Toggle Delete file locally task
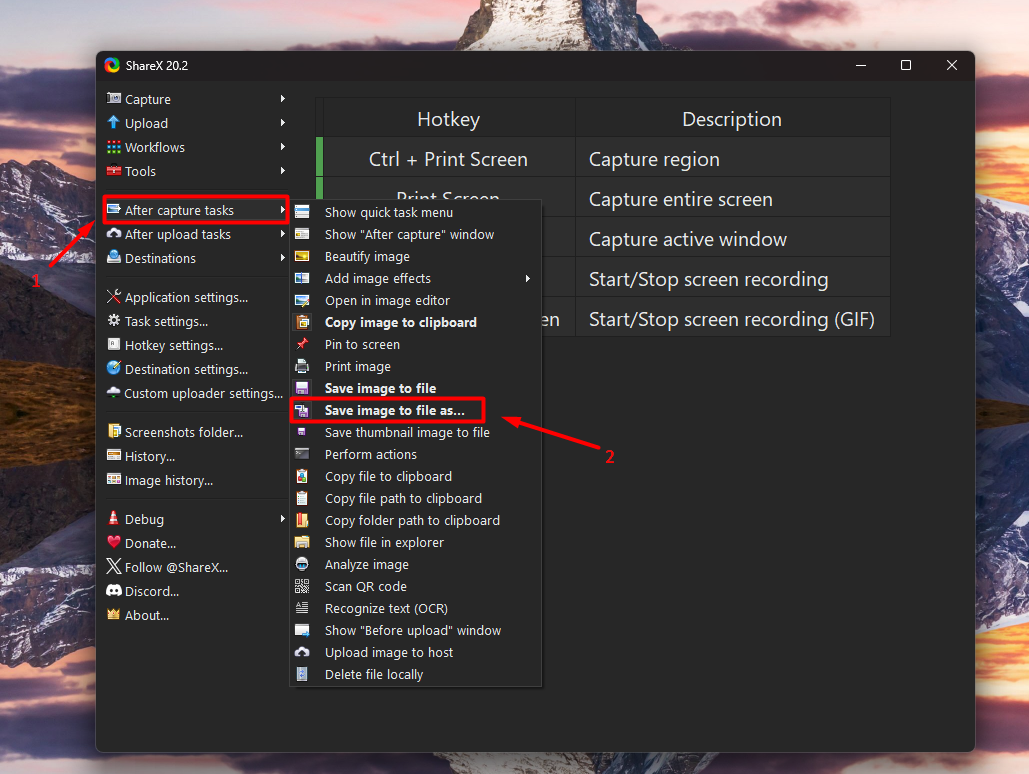 (415, 674)
